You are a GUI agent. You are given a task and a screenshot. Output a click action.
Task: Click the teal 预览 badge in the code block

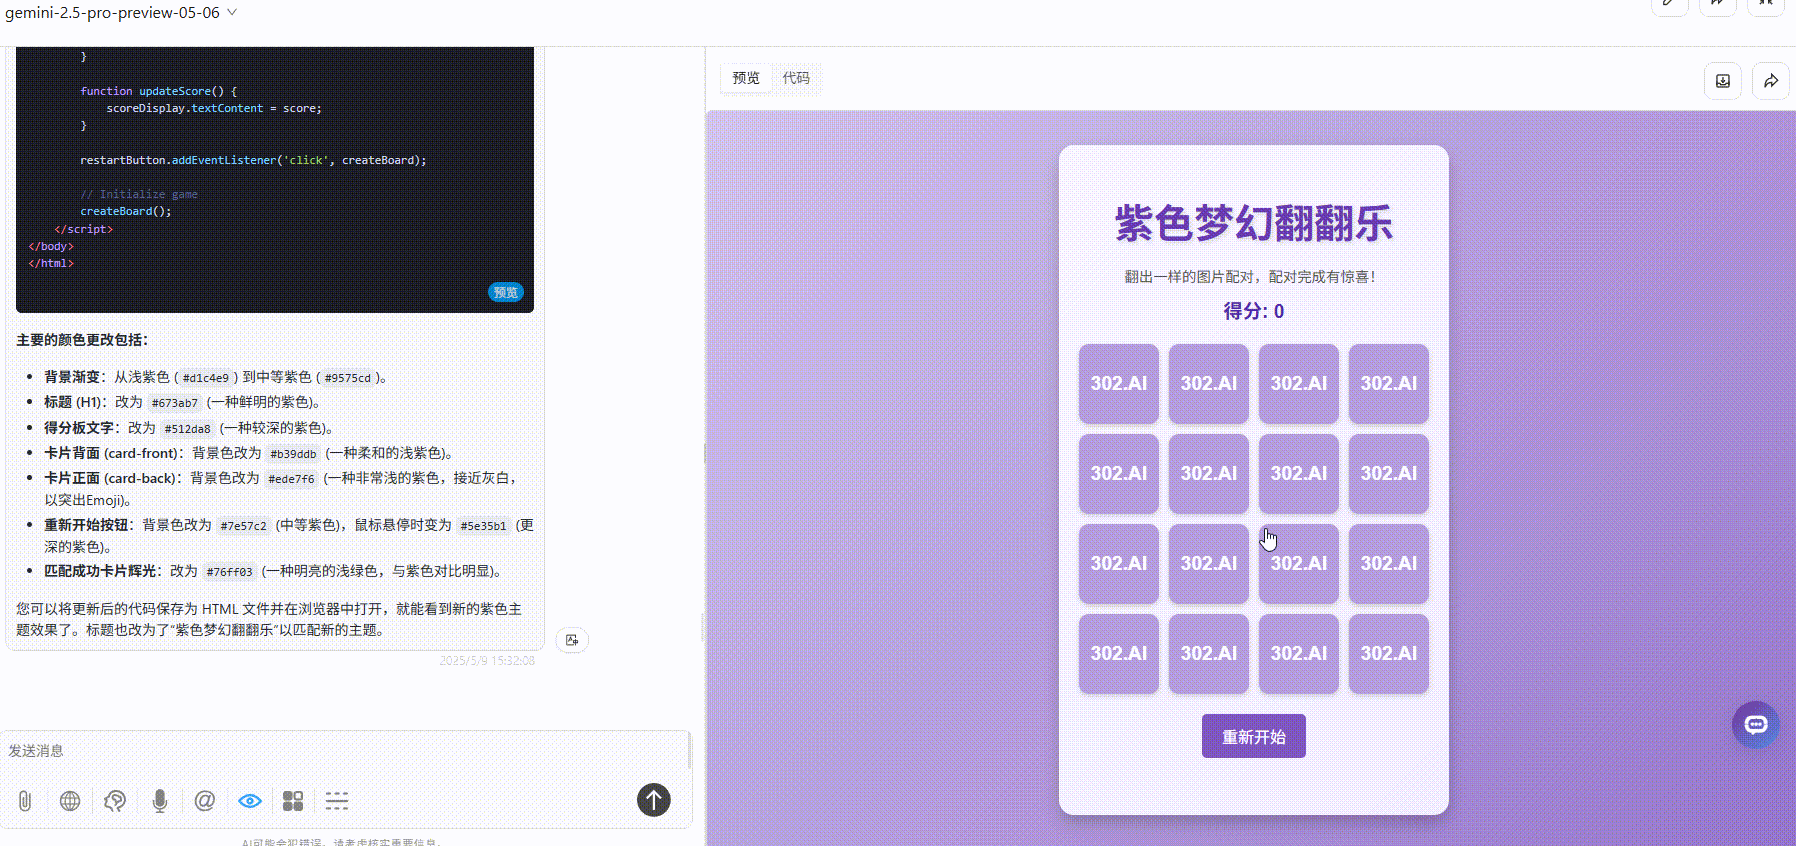[506, 292]
